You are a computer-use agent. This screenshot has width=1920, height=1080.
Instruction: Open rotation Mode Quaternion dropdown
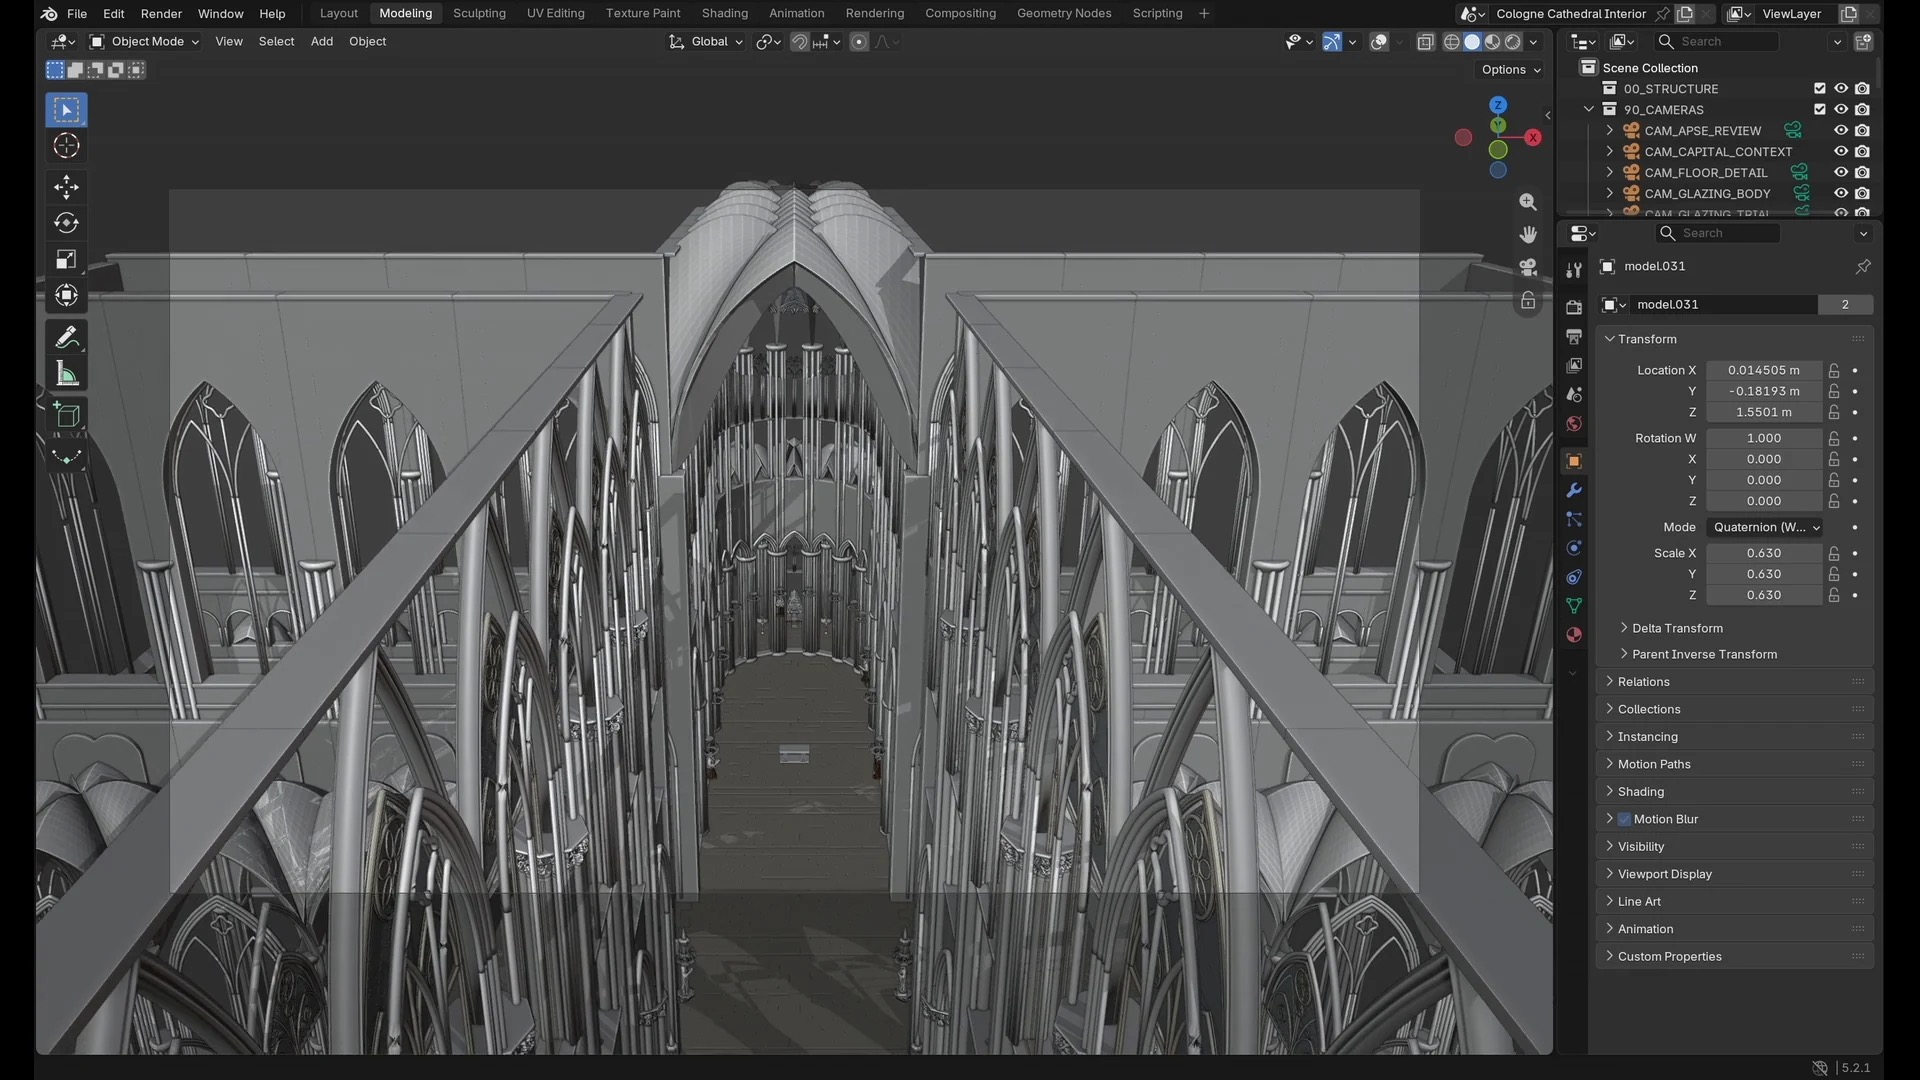(1765, 527)
